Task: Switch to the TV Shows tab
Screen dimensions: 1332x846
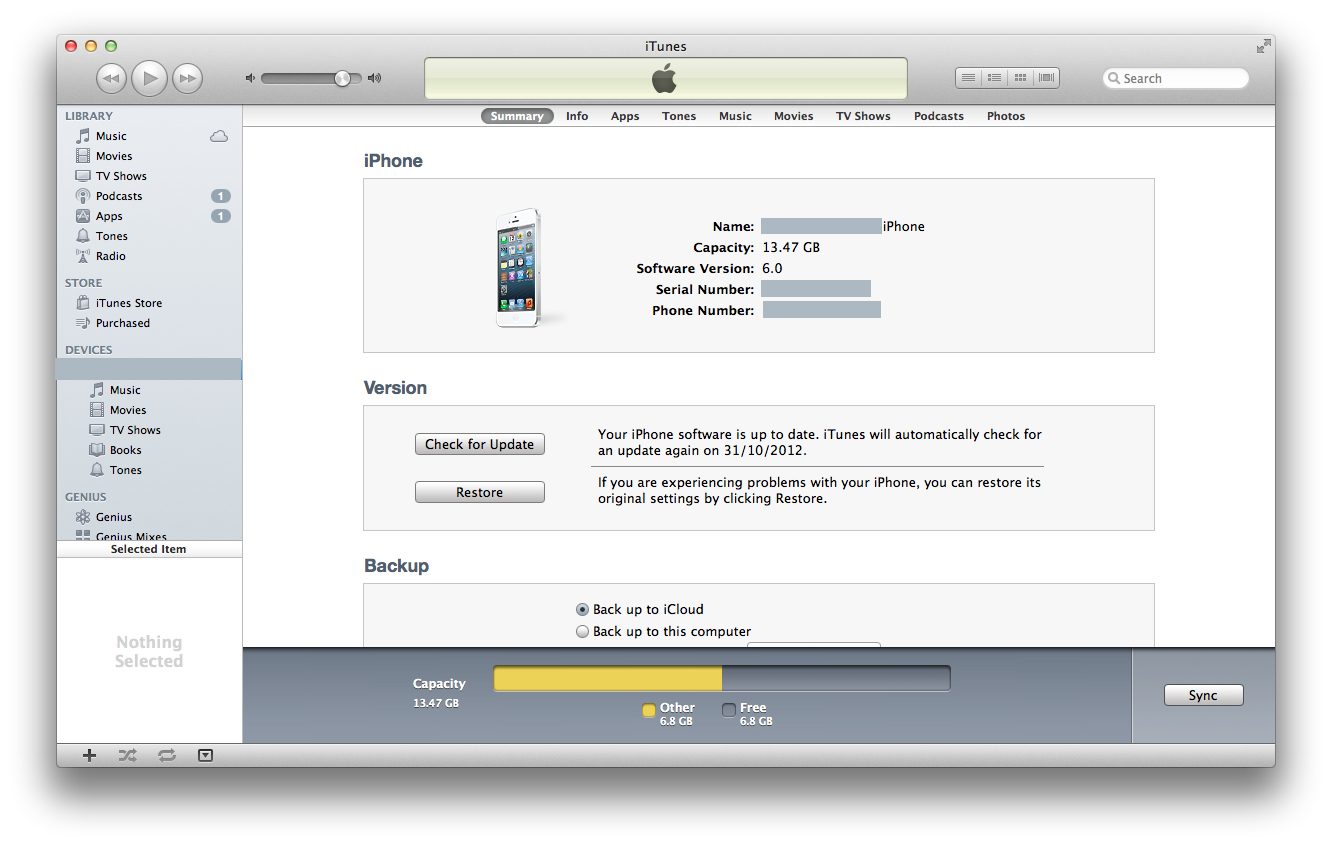Action: click(863, 116)
